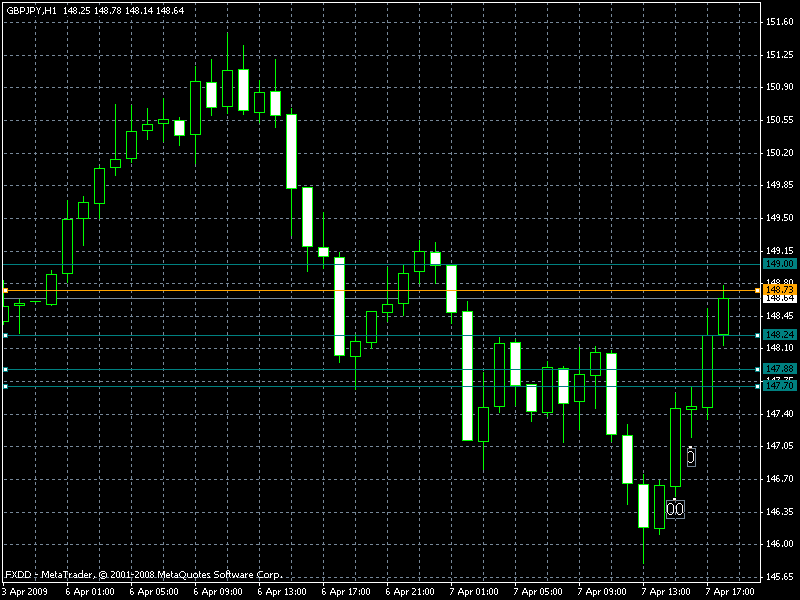Screen dimensions: 800x600
Task: Click the "6 Apr 17:00" time label
Action: point(346,592)
